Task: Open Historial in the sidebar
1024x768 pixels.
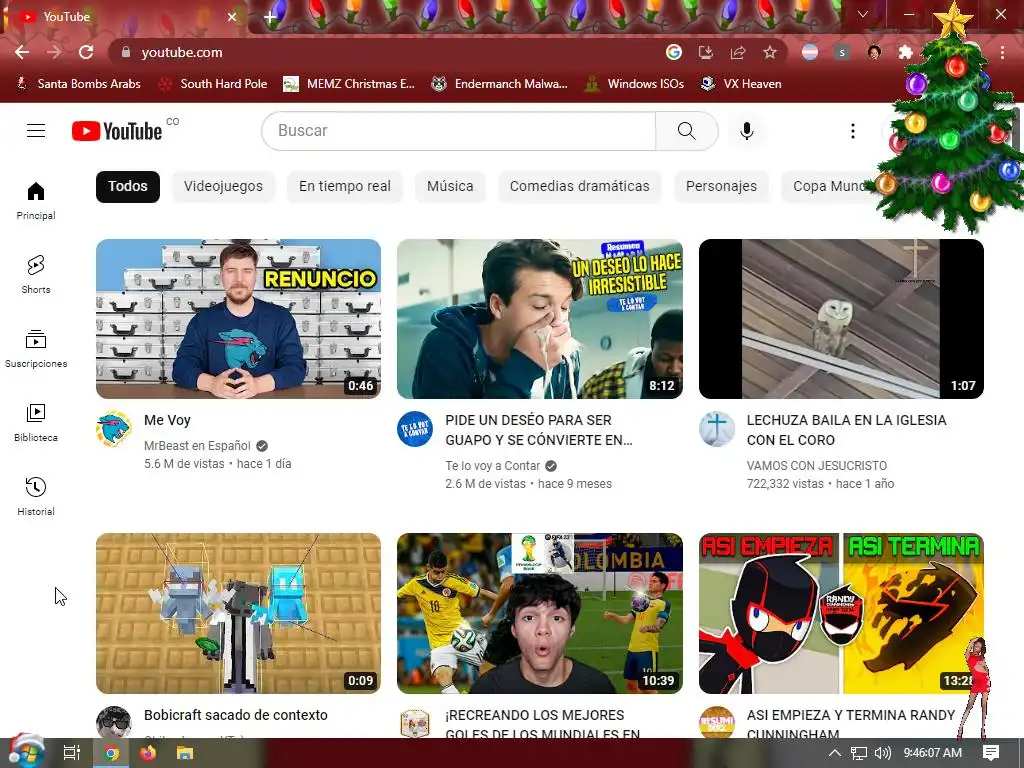Action: [36, 496]
